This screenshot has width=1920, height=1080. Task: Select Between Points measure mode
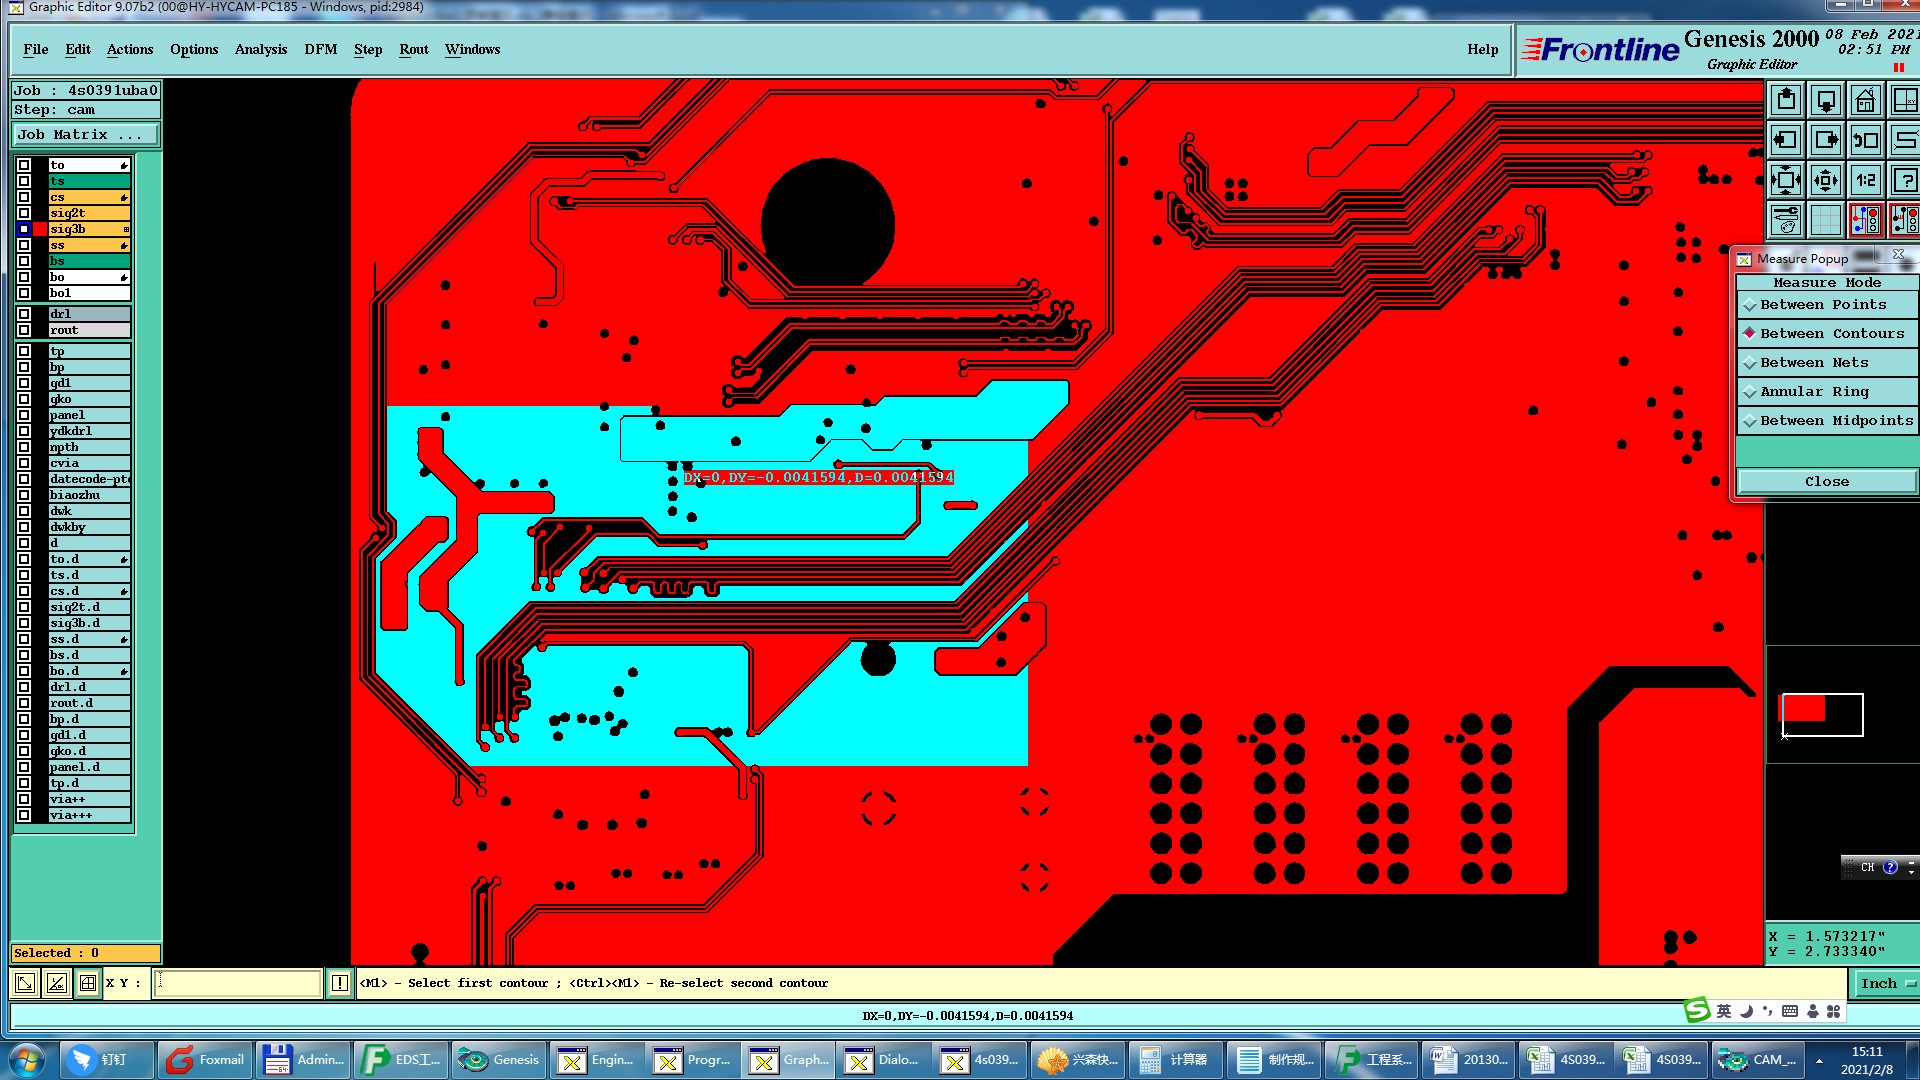pyautogui.click(x=1822, y=305)
